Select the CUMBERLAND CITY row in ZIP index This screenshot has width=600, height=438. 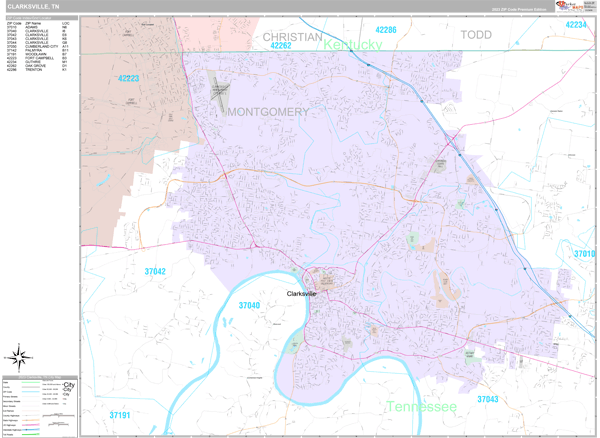(38, 46)
